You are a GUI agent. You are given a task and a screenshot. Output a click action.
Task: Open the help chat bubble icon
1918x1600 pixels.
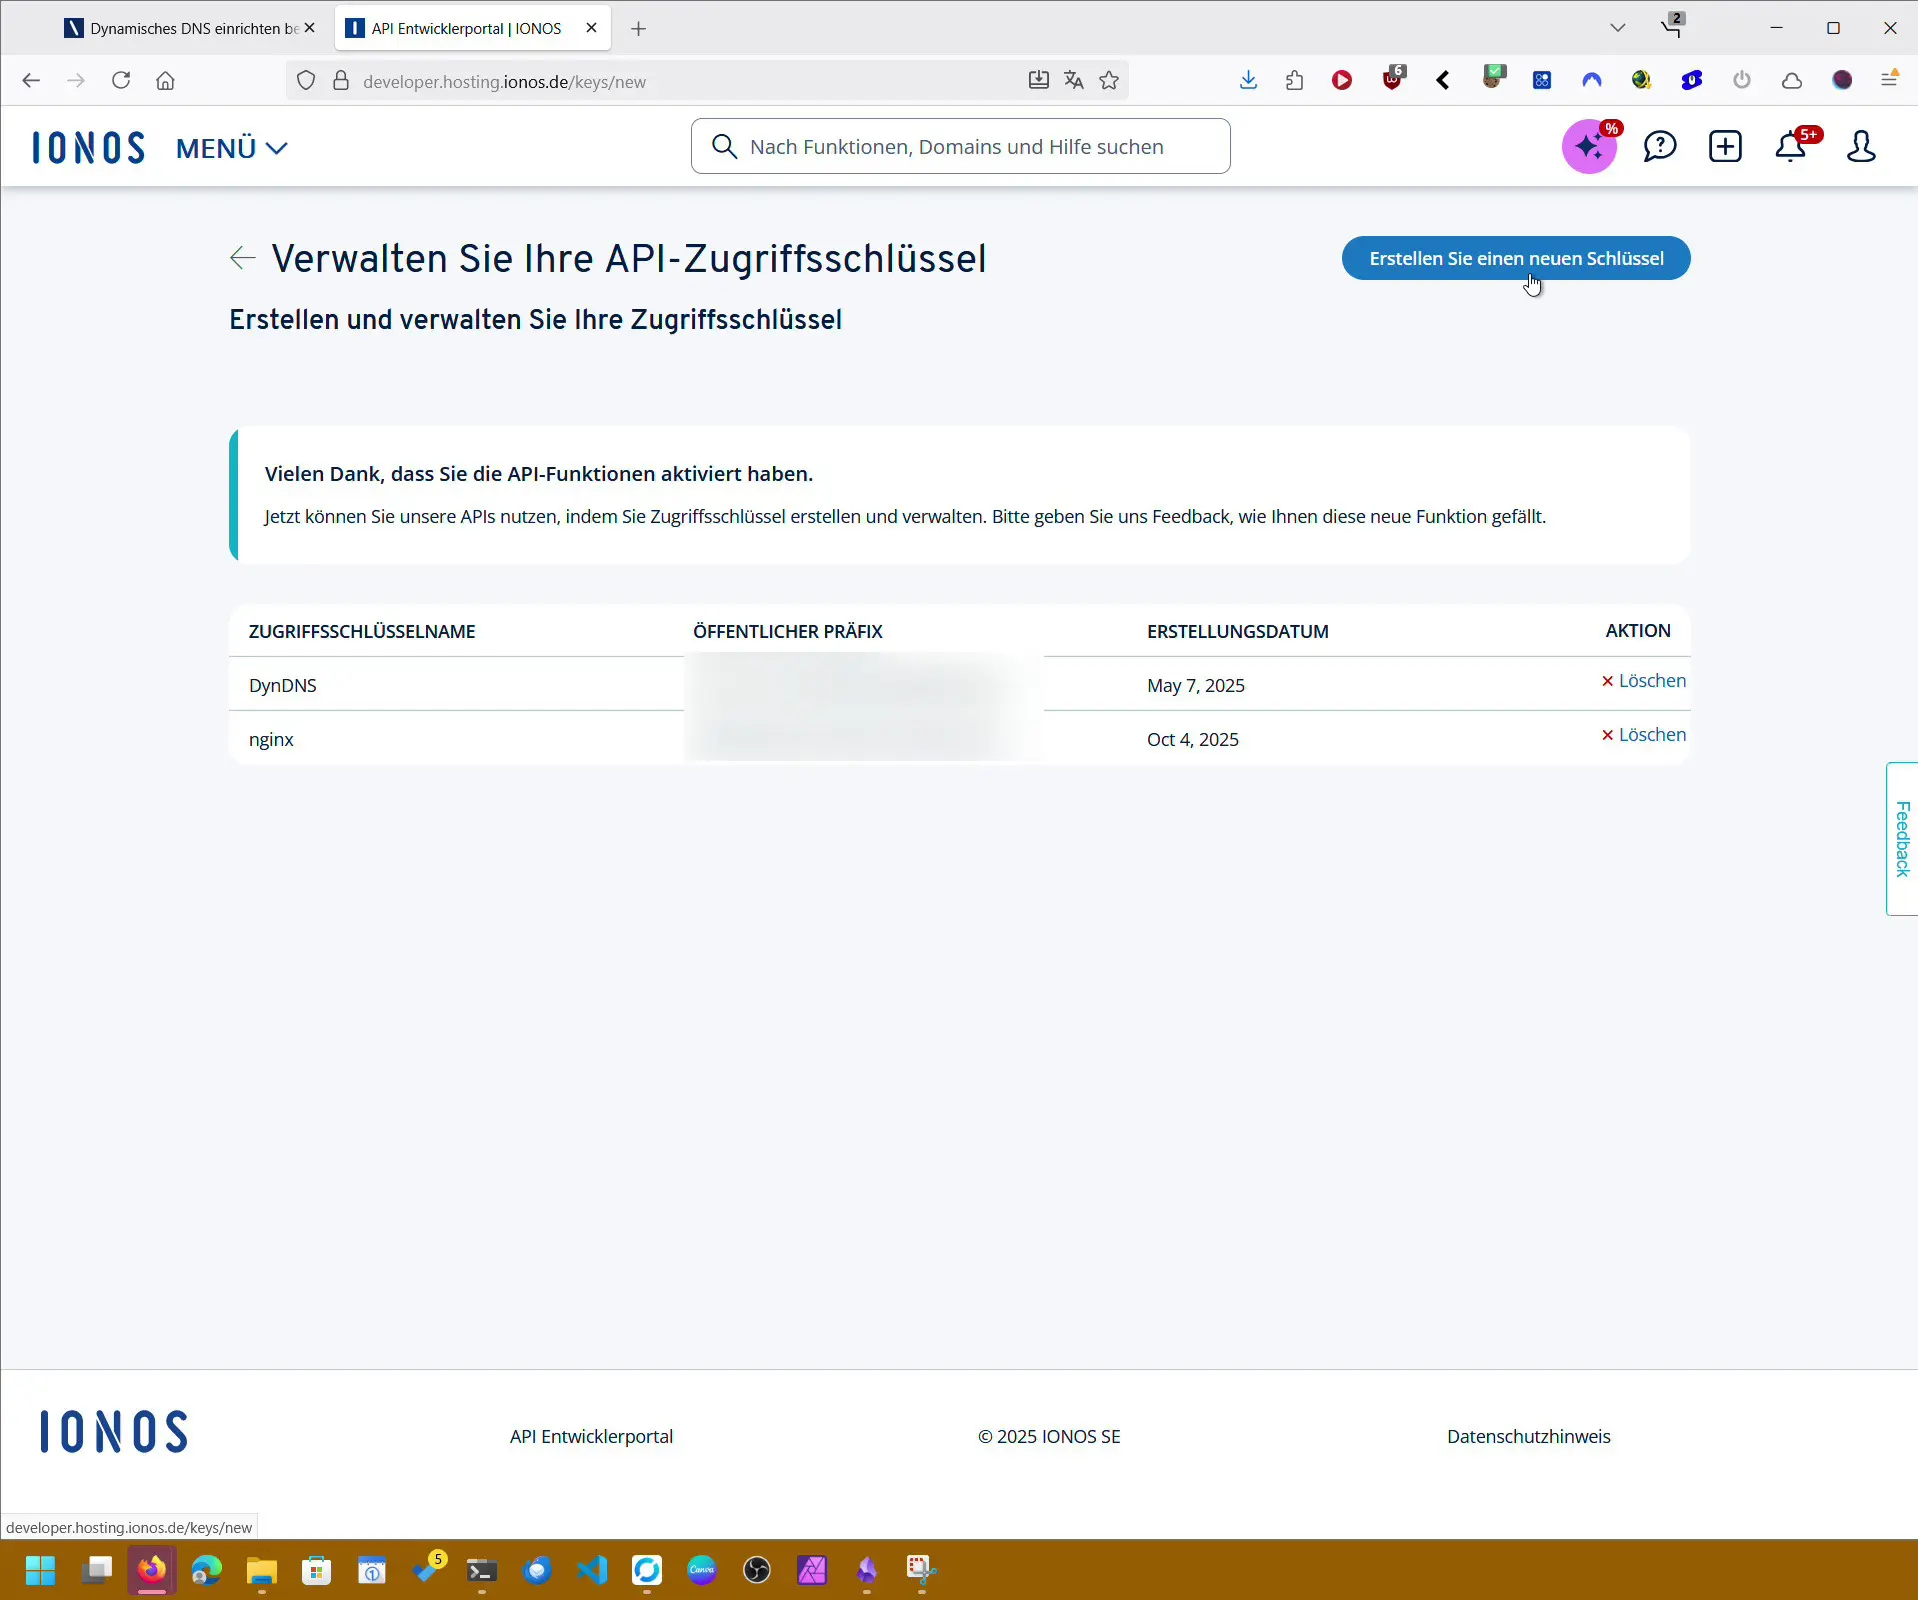point(1659,147)
